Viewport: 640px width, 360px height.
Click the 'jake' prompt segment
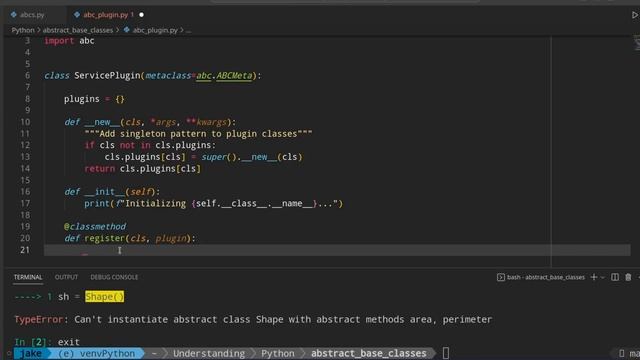click(31, 353)
